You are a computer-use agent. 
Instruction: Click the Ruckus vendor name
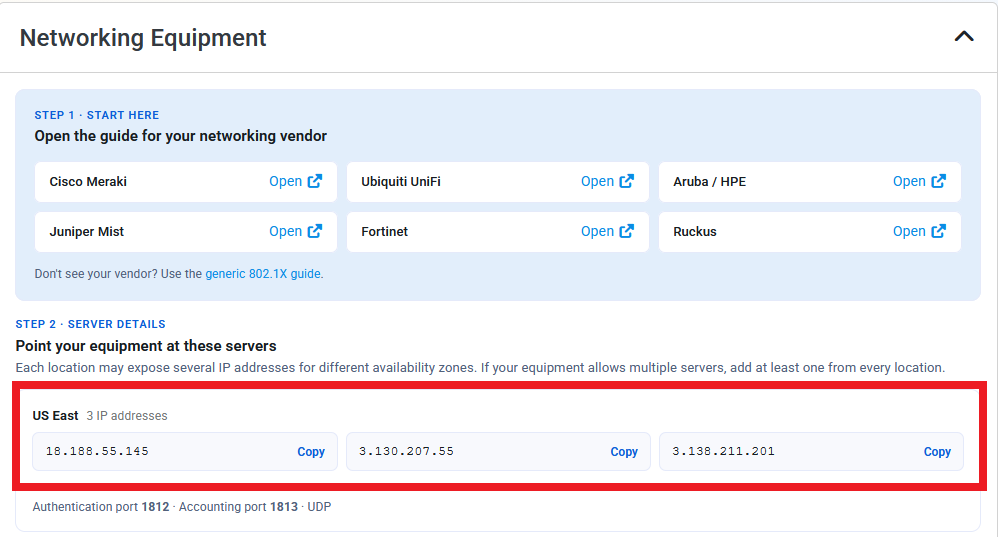pos(694,232)
